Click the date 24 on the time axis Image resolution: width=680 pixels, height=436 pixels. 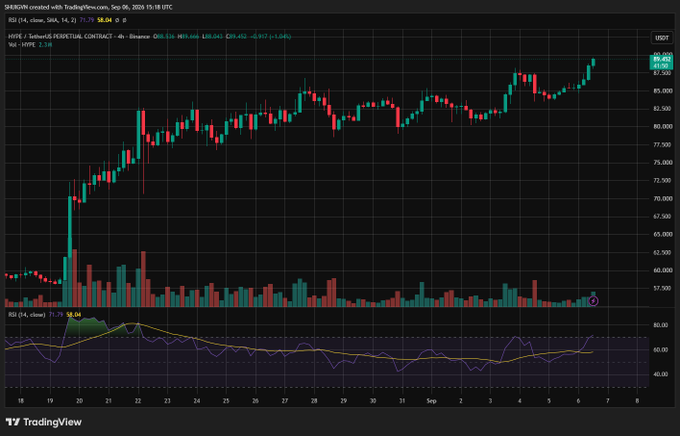196,401
